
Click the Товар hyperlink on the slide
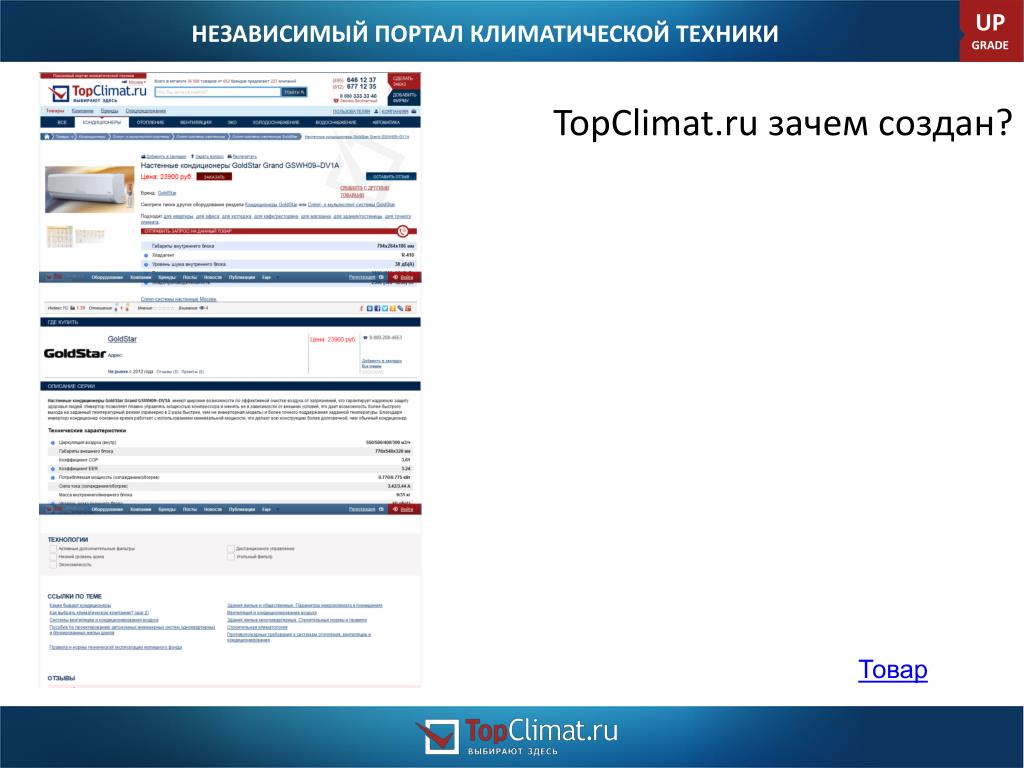point(893,669)
